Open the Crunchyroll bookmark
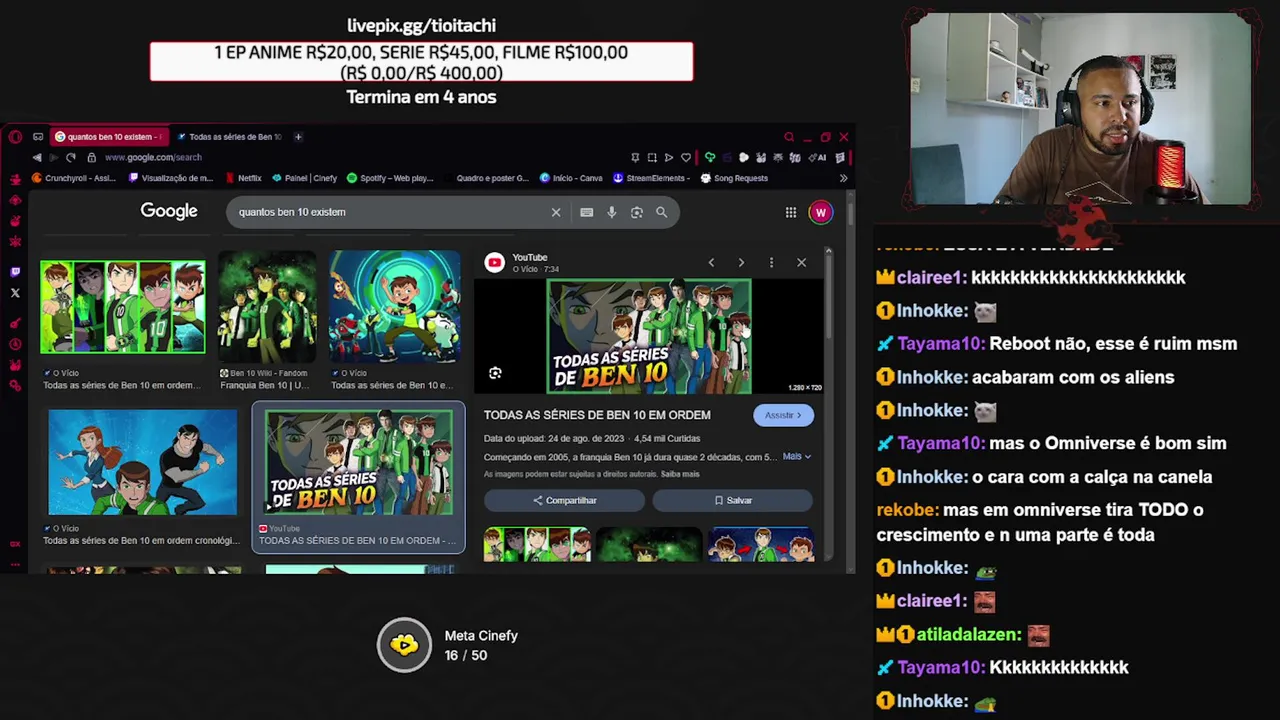 point(75,178)
